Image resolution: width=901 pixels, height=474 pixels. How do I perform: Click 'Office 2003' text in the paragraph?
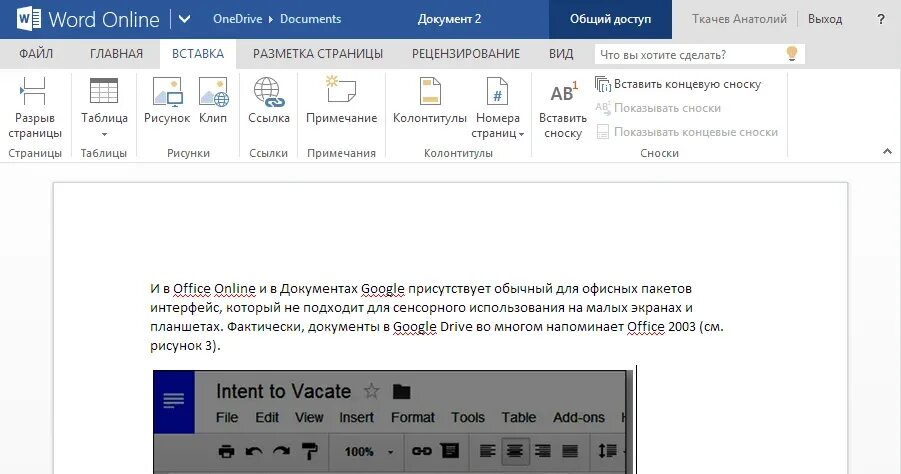click(661, 327)
